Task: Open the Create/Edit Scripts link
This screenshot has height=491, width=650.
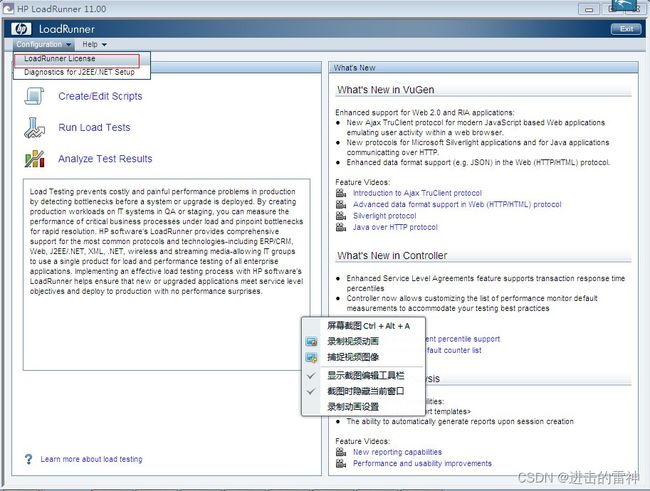Action: (x=100, y=96)
